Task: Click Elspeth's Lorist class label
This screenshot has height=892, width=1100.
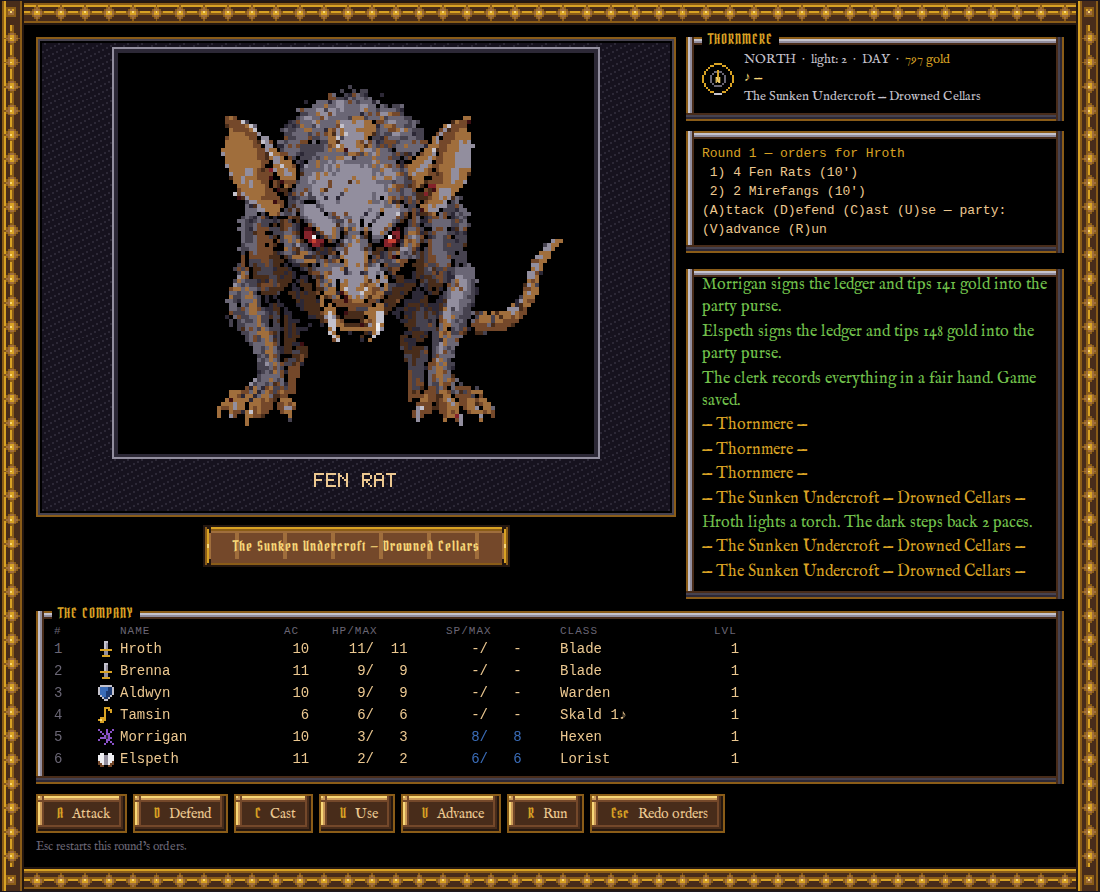Action: [x=584, y=759]
